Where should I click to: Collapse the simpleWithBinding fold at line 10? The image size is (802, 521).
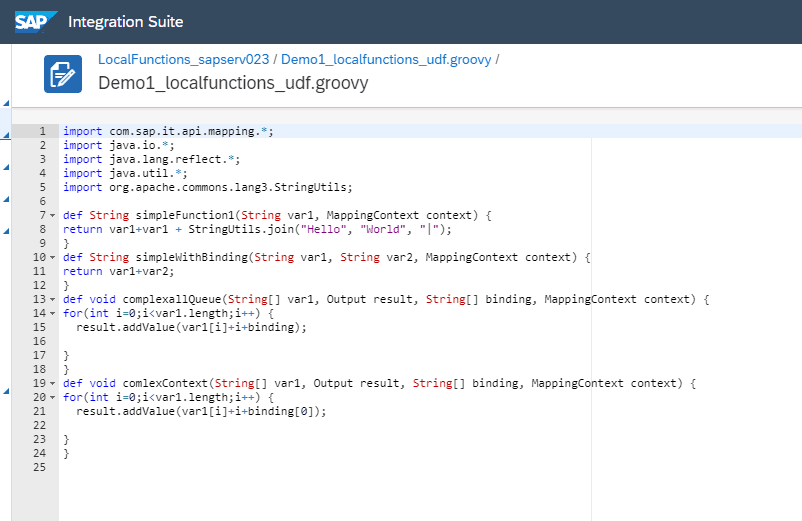(52, 257)
